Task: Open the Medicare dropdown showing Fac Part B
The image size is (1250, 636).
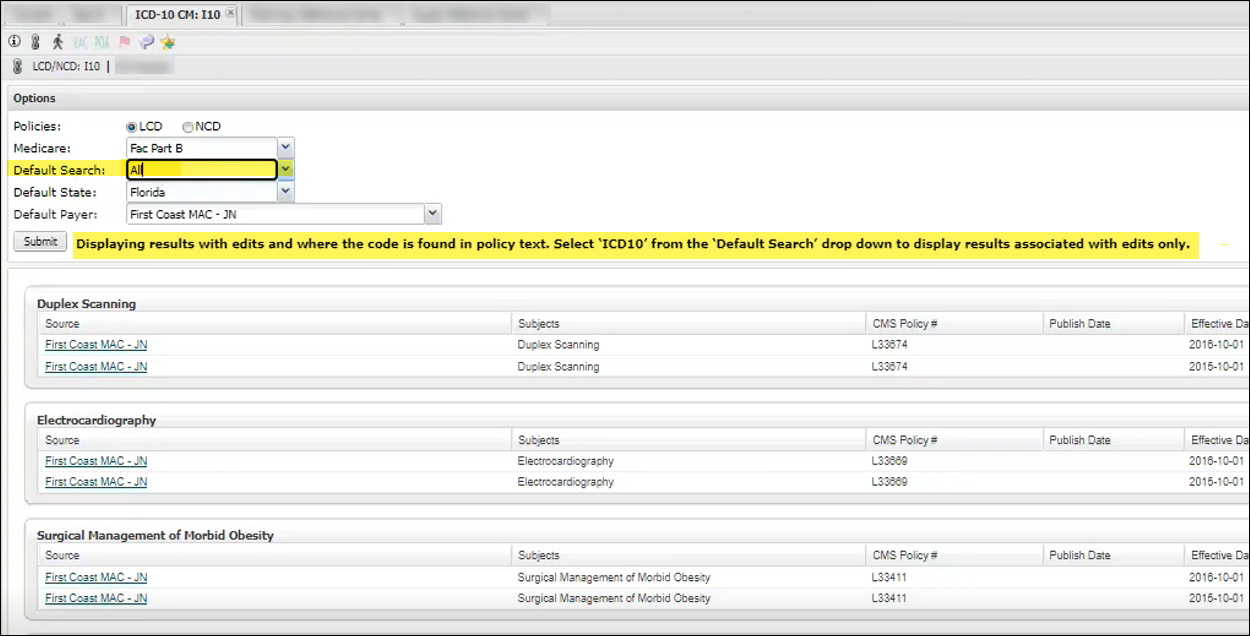Action: click(x=285, y=148)
